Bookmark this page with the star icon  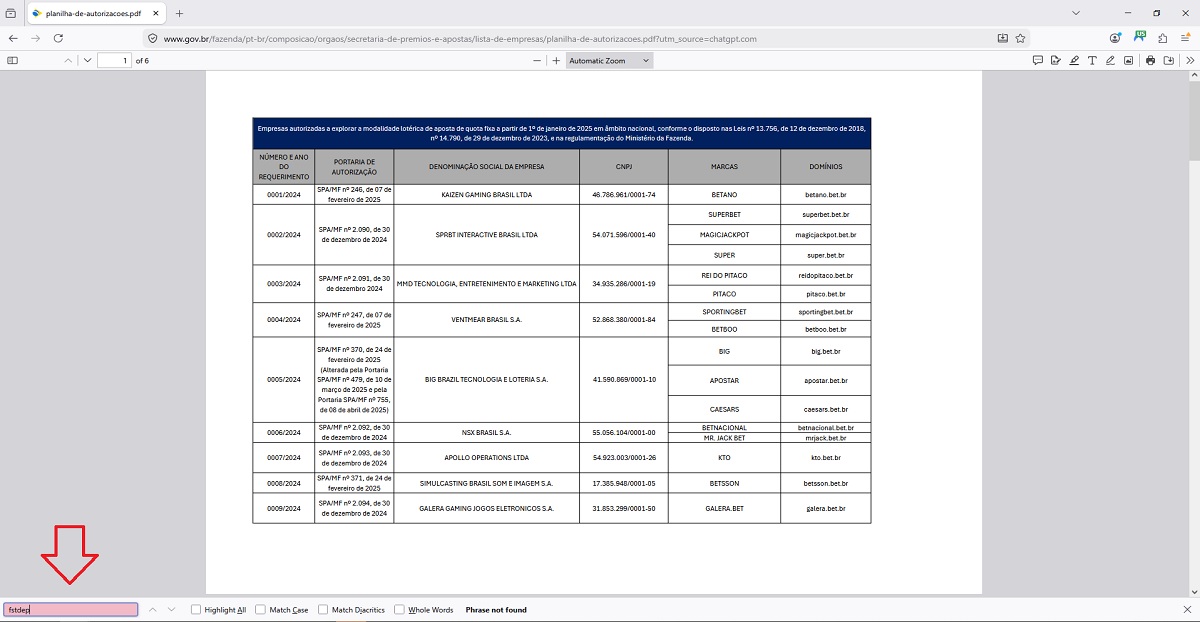pos(1020,38)
